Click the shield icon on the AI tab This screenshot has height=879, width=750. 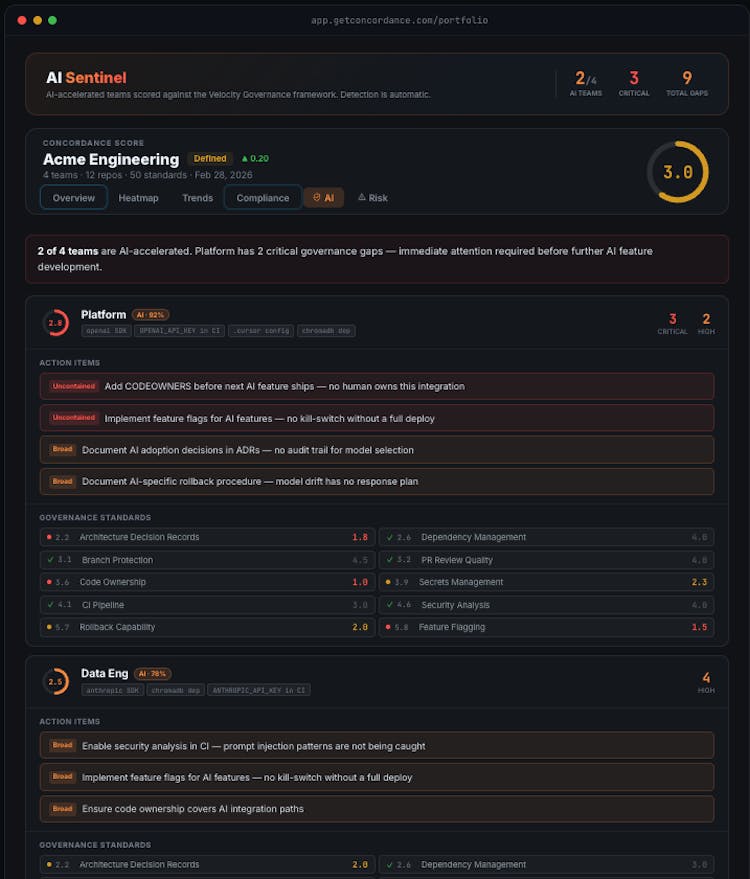(317, 198)
